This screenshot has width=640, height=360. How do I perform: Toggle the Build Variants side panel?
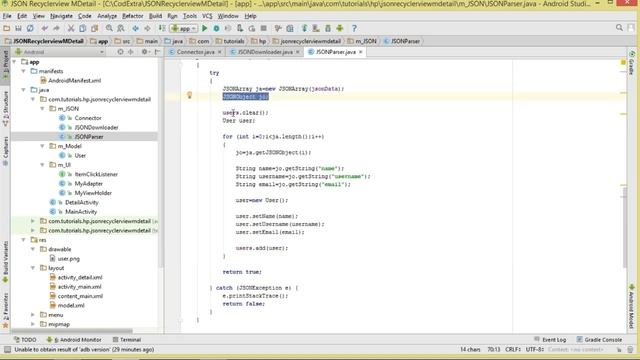pyautogui.click(x=5, y=261)
